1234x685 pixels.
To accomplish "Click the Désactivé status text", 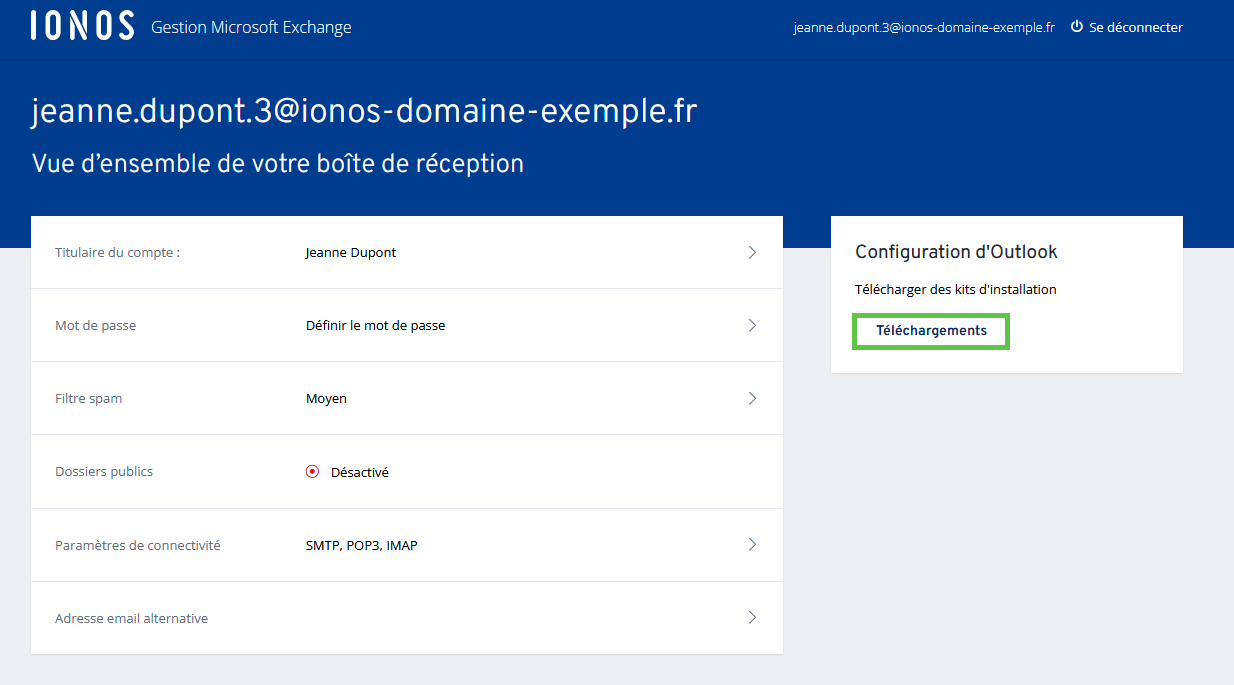I will [x=359, y=472].
